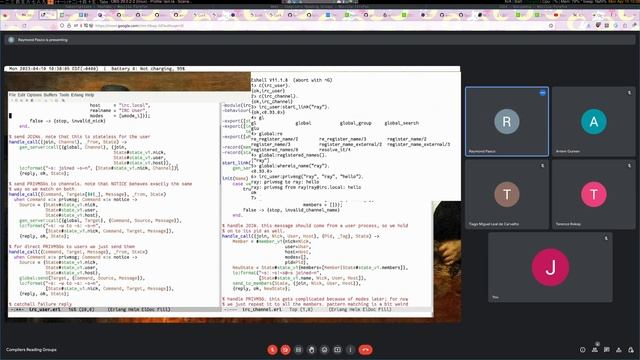The width and height of the screenshot is (640, 360).
Task: Open the More options three-dot menu
Action: pyautogui.click(x=350, y=350)
